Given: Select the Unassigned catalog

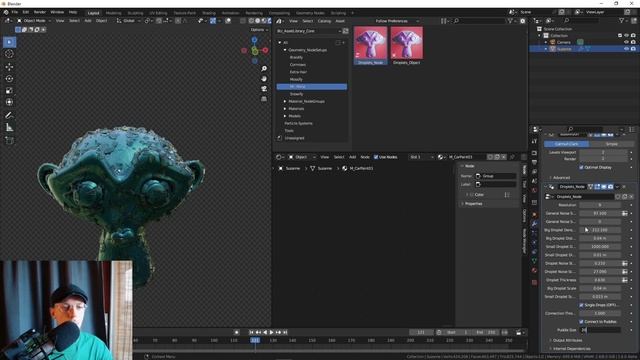Looking at the screenshot, I should [294, 138].
